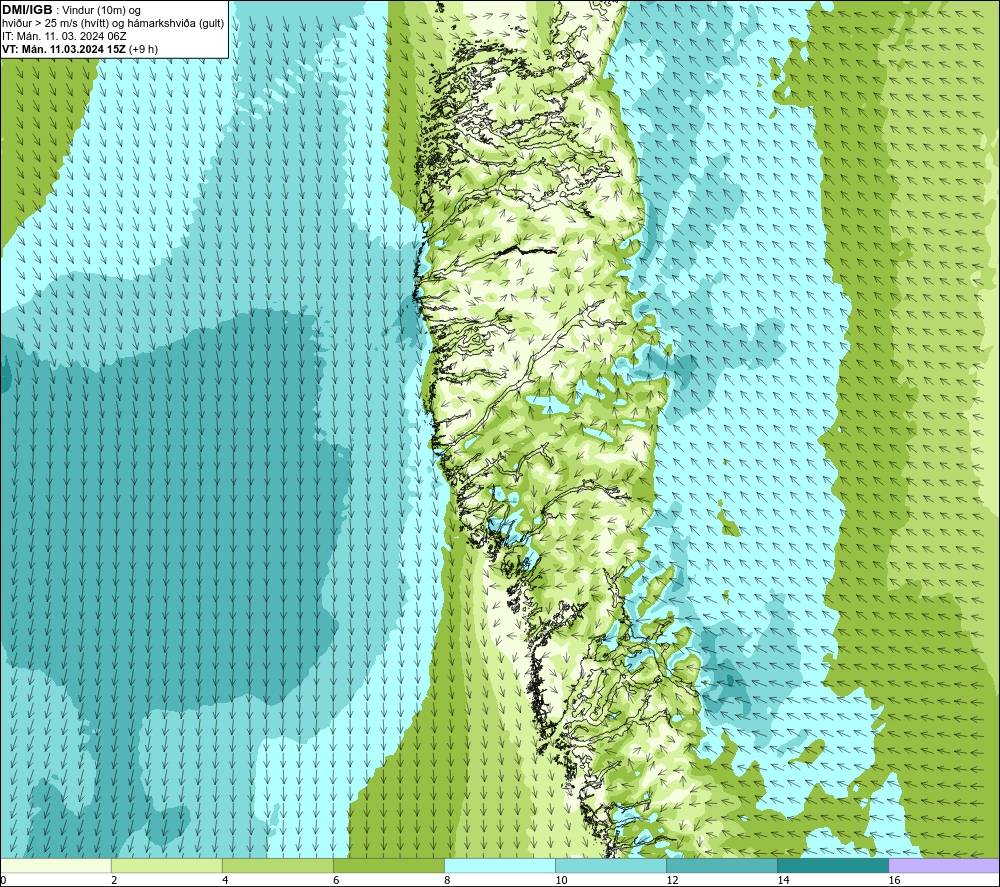Click the legend label "6"
Viewport: 1000px width, 887px height.
(336, 881)
